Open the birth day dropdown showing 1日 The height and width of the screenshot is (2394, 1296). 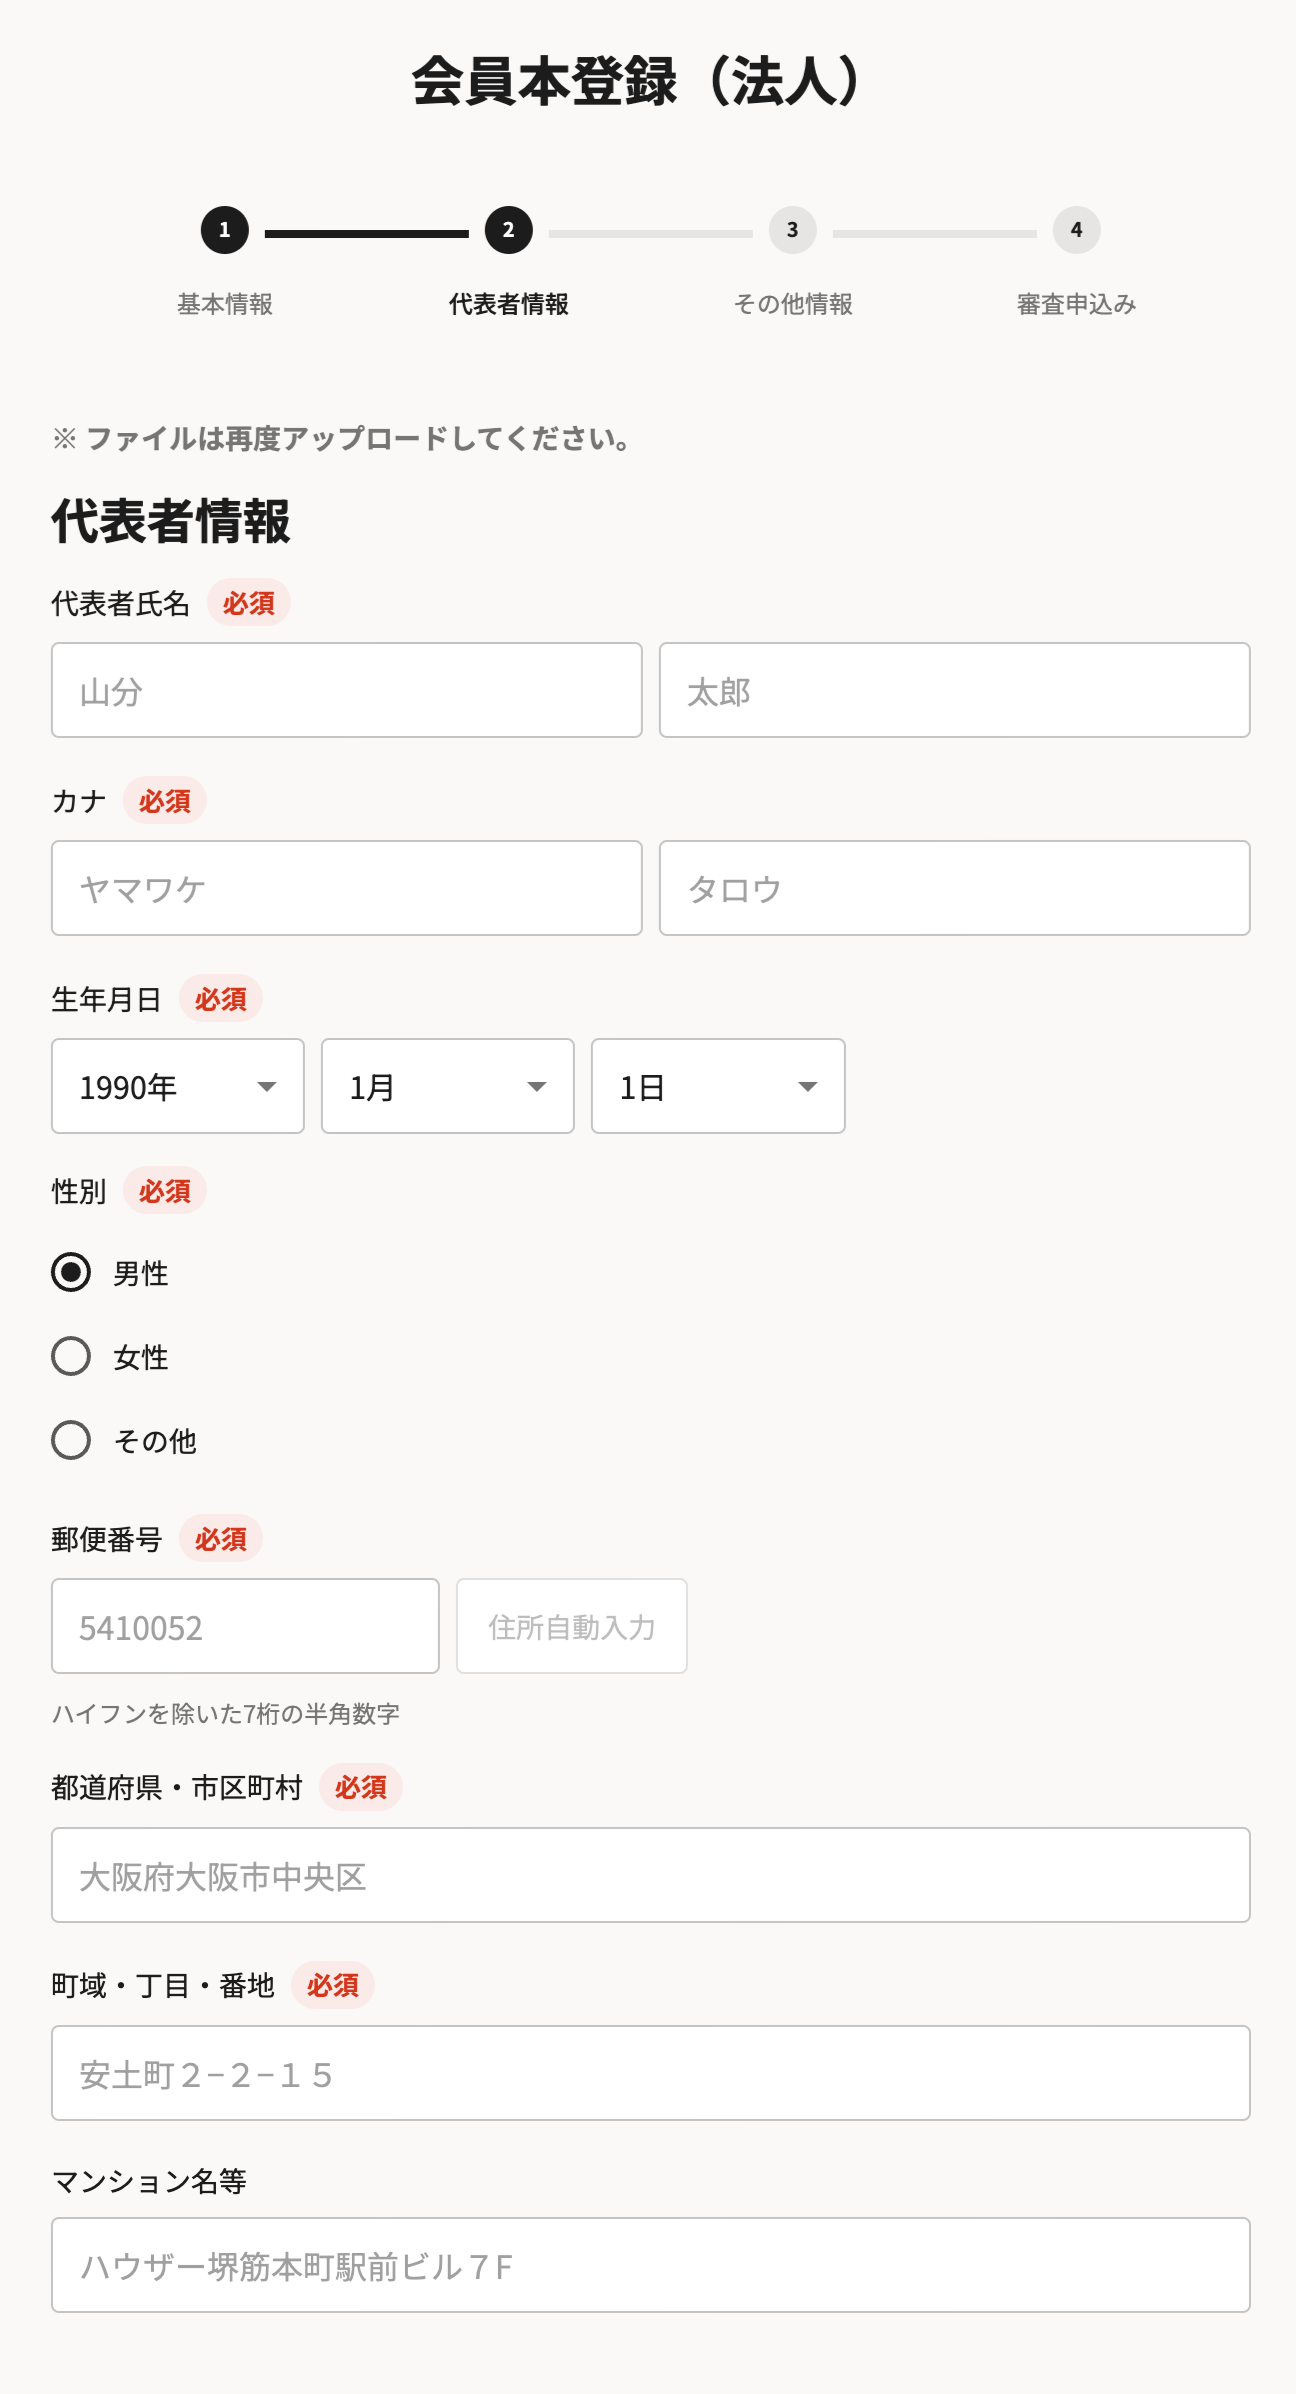(x=718, y=1086)
